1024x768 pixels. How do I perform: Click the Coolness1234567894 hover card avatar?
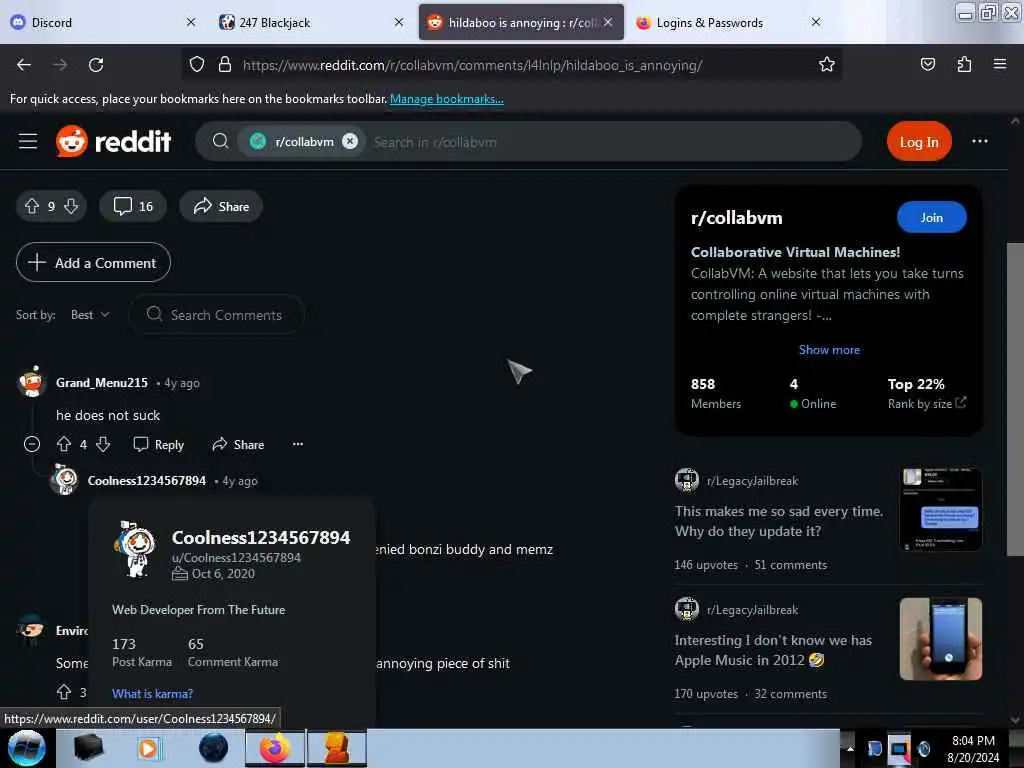point(136,549)
